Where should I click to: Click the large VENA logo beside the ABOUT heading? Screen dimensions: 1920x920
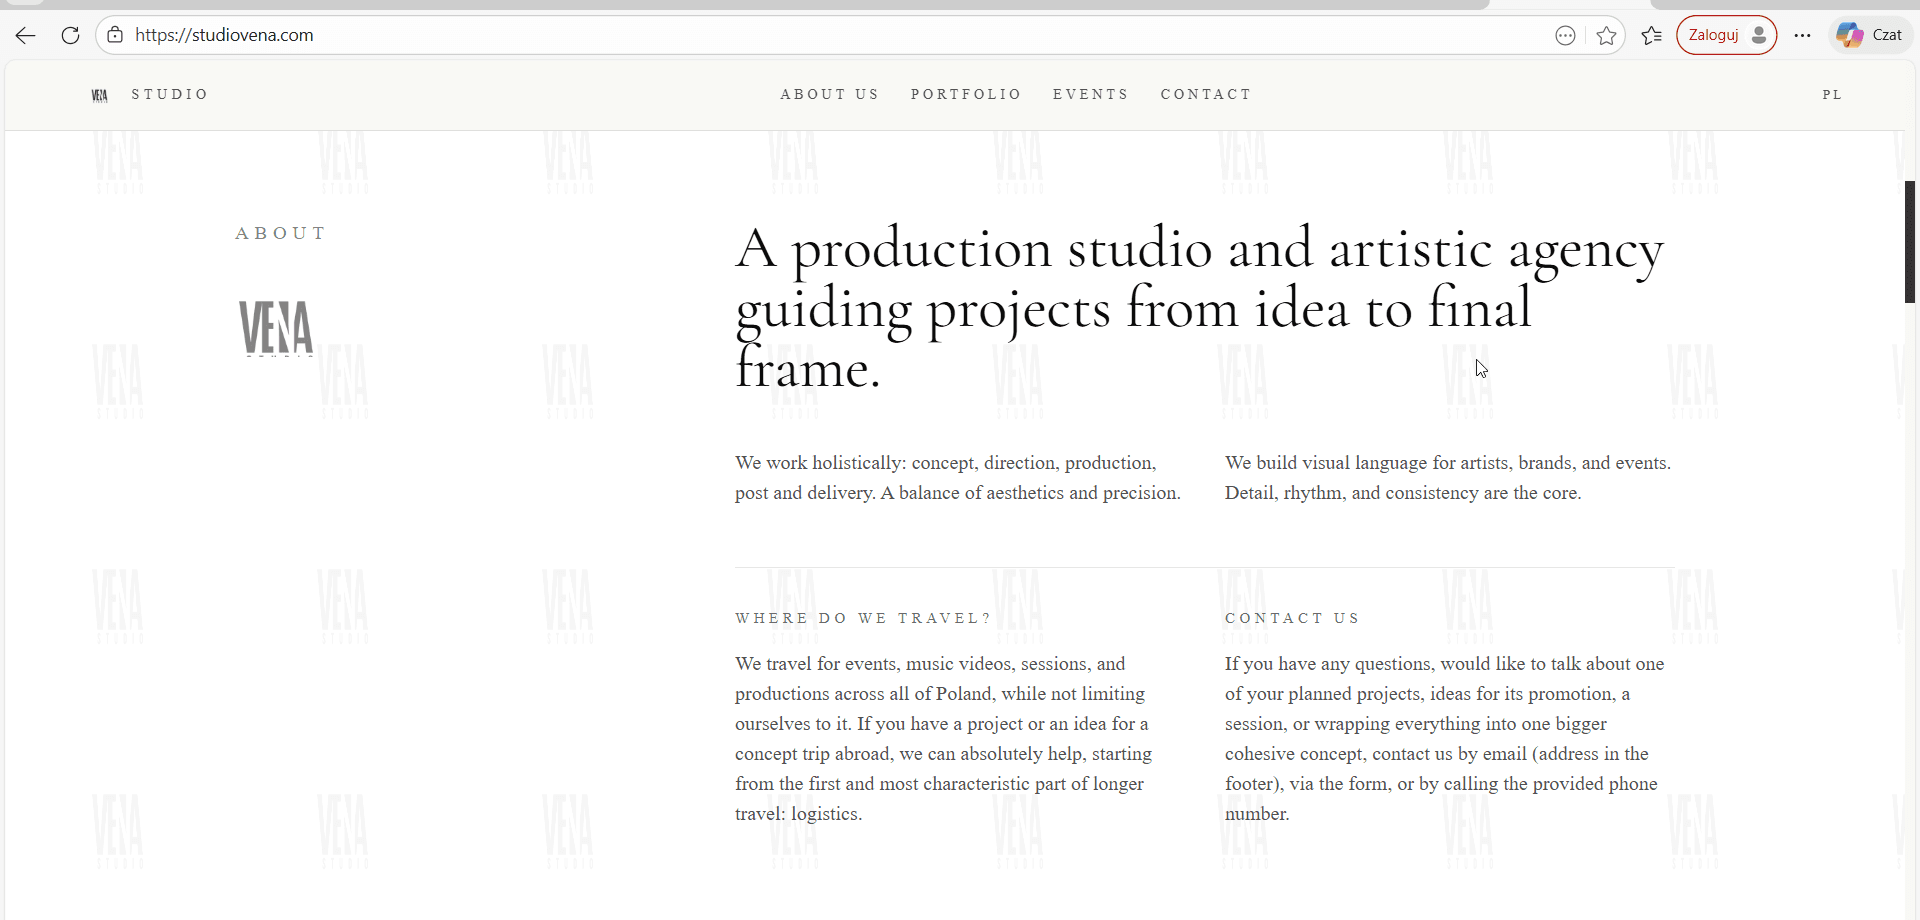[275, 328]
